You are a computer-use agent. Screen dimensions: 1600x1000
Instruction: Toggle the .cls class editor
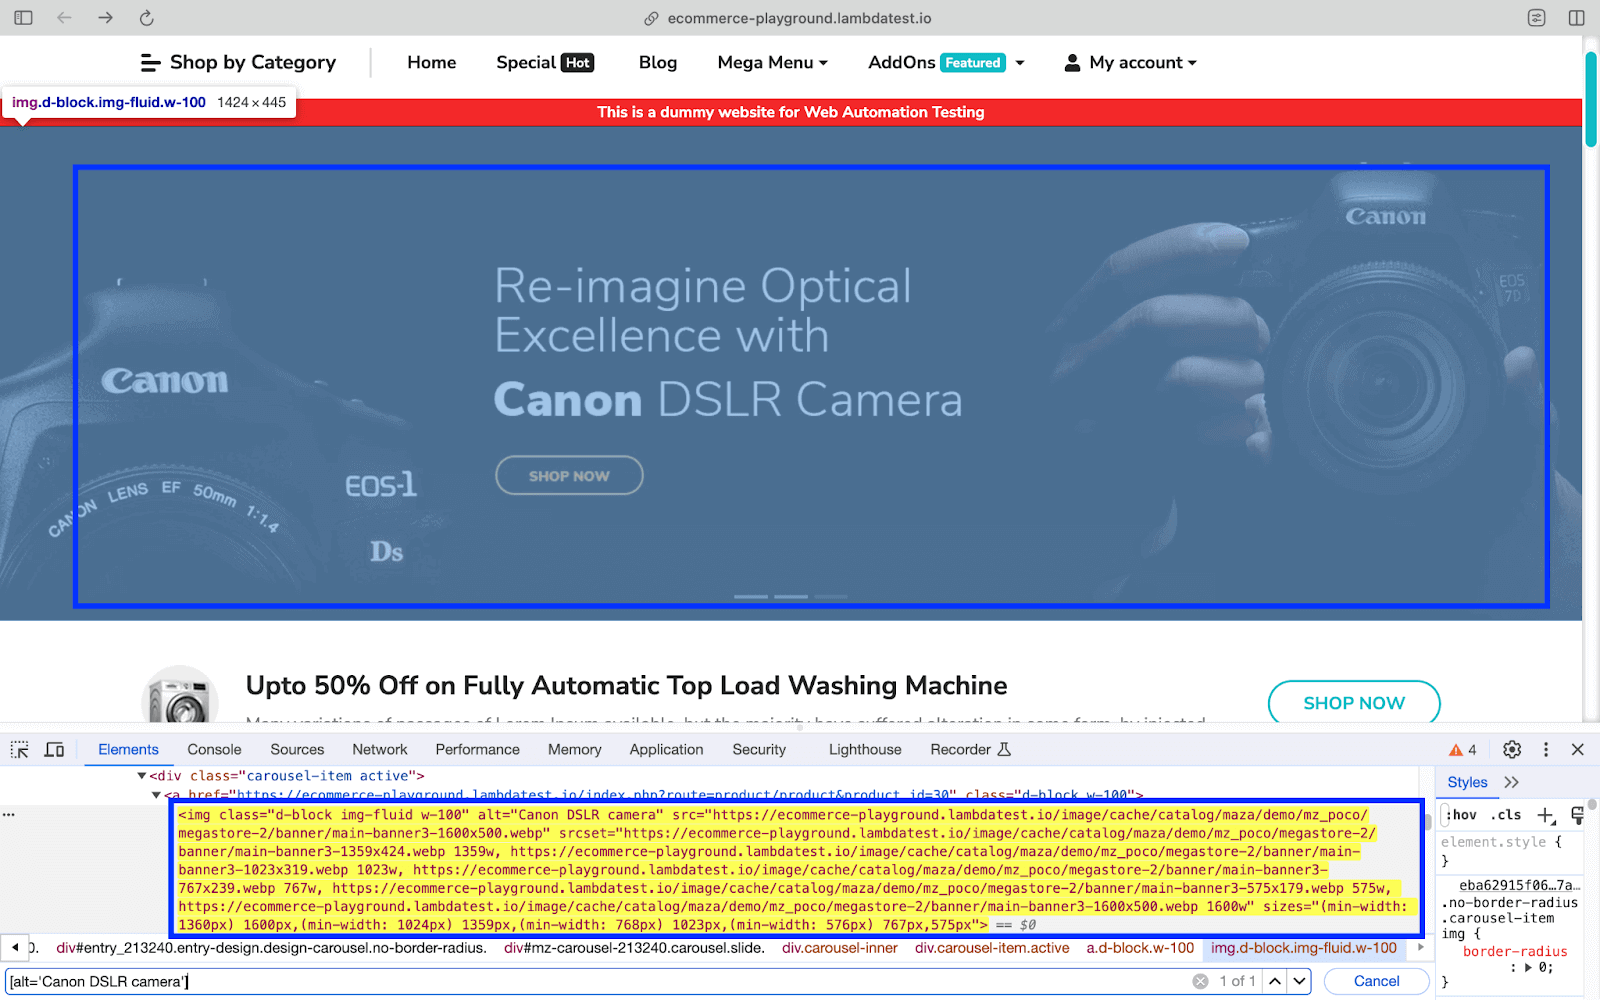click(1506, 815)
